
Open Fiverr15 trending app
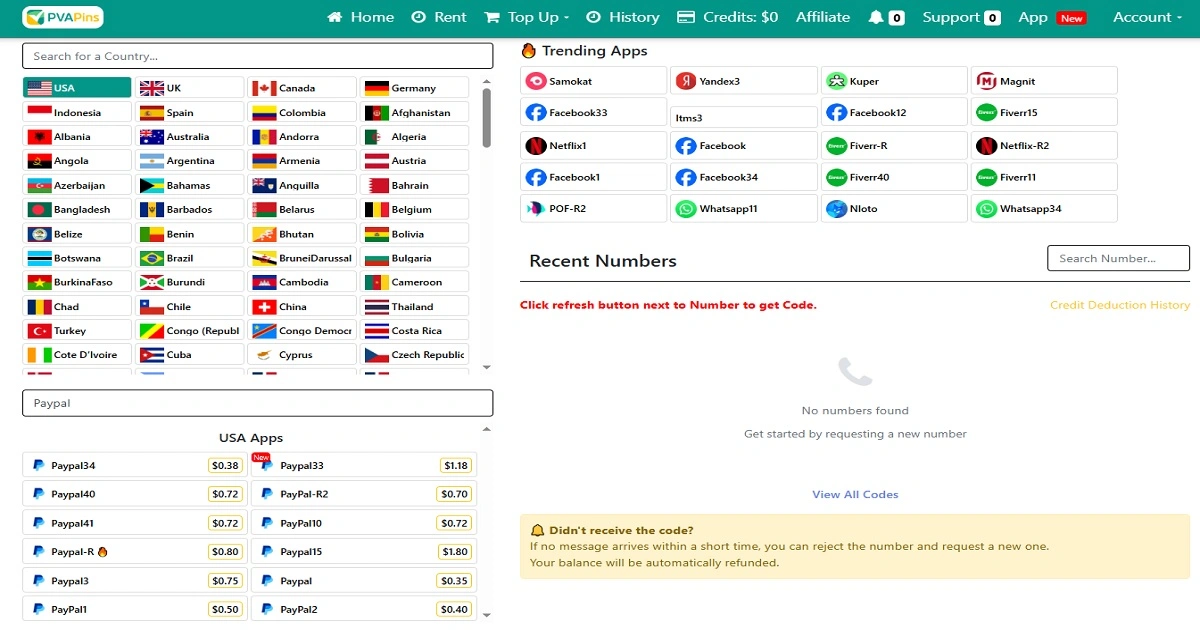1044,112
